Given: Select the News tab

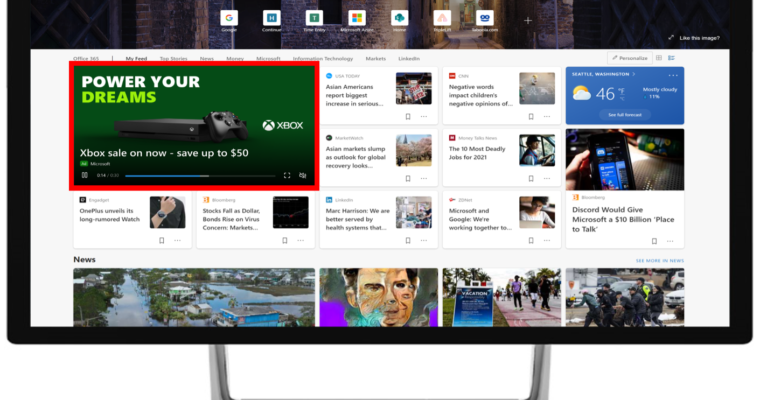Looking at the screenshot, I should [206, 58].
